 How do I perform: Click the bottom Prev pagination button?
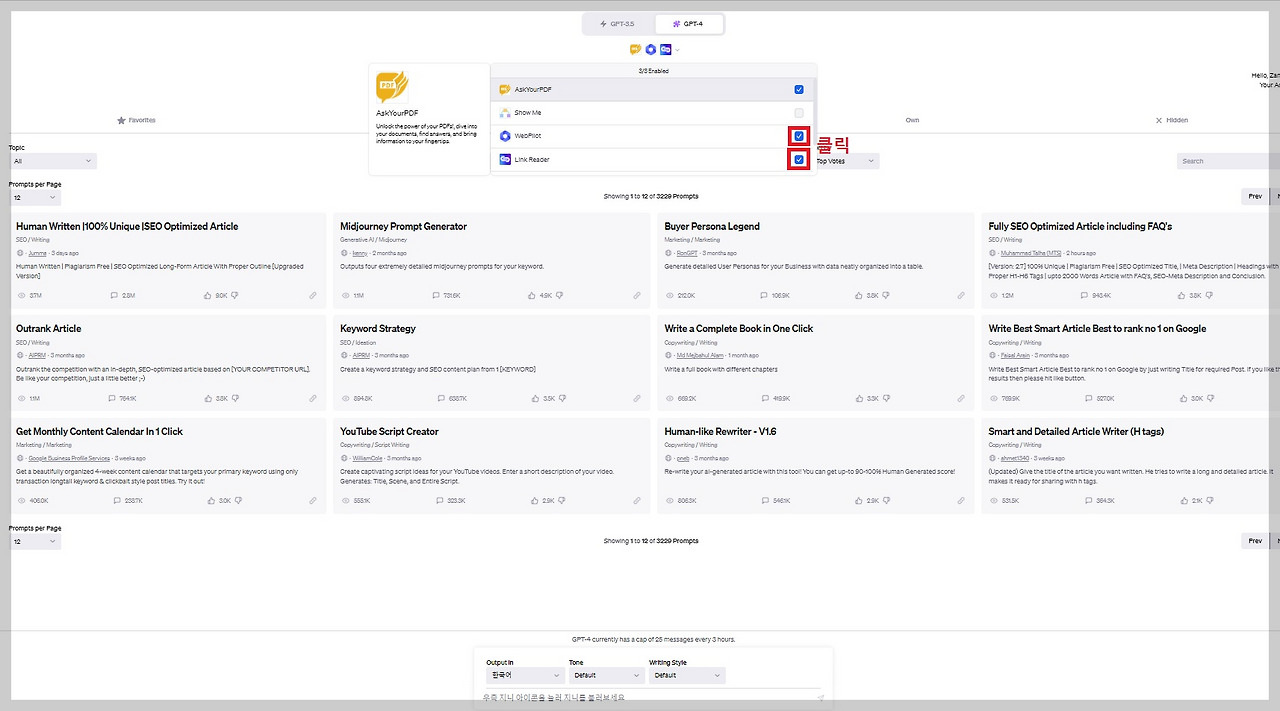1255,541
